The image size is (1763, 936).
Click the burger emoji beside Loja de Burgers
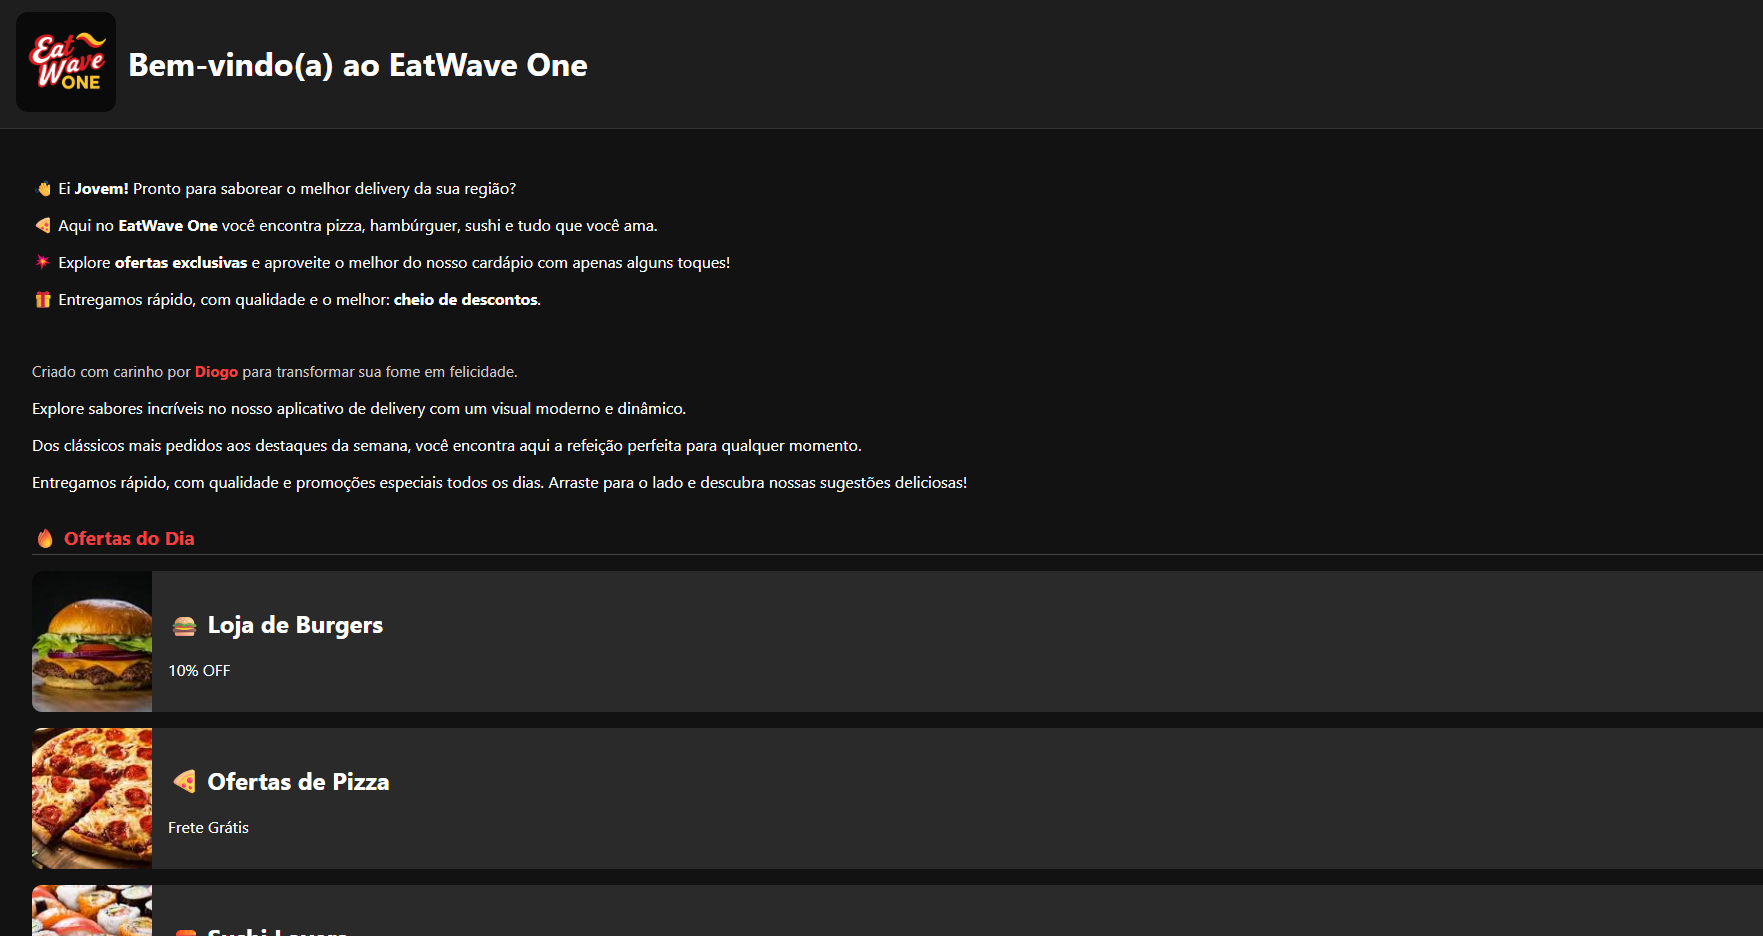click(184, 626)
